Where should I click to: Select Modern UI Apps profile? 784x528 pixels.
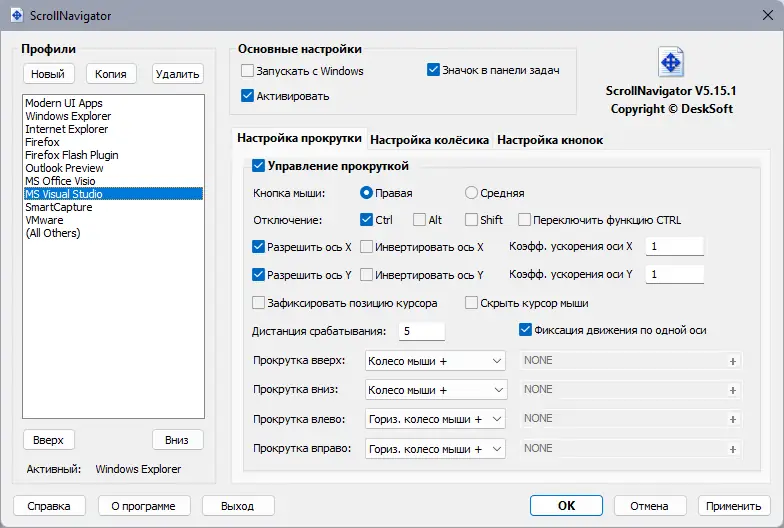point(114,103)
